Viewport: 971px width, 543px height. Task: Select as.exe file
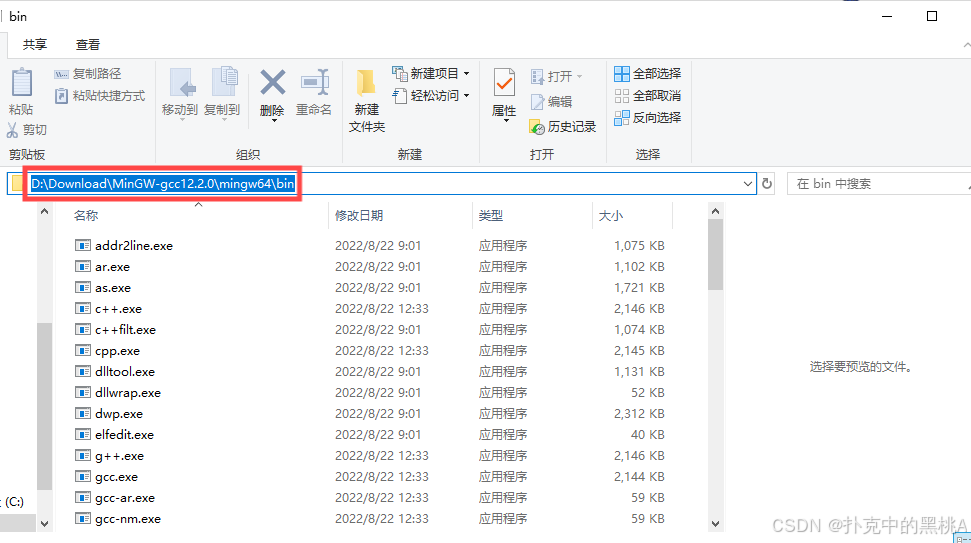point(113,287)
